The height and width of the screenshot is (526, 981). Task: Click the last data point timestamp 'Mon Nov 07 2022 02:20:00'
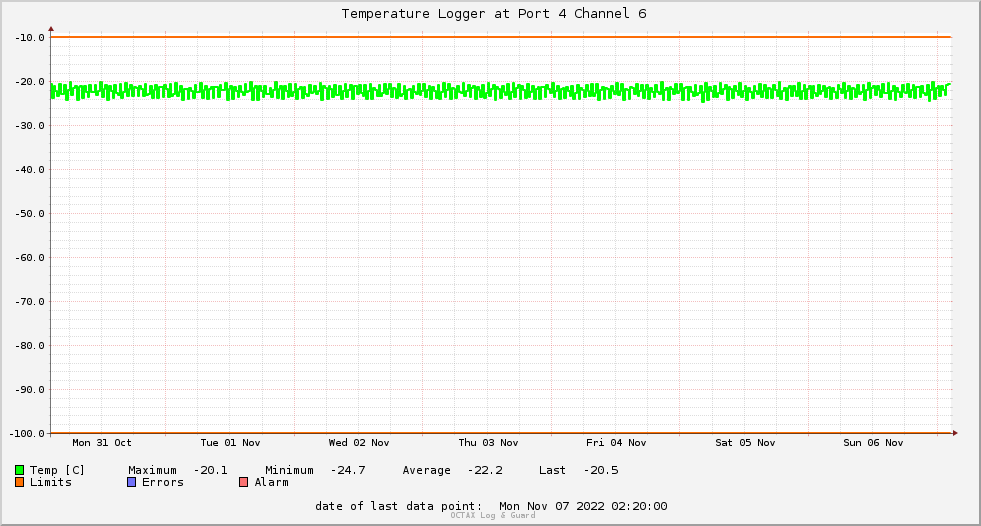tap(583, 506)
